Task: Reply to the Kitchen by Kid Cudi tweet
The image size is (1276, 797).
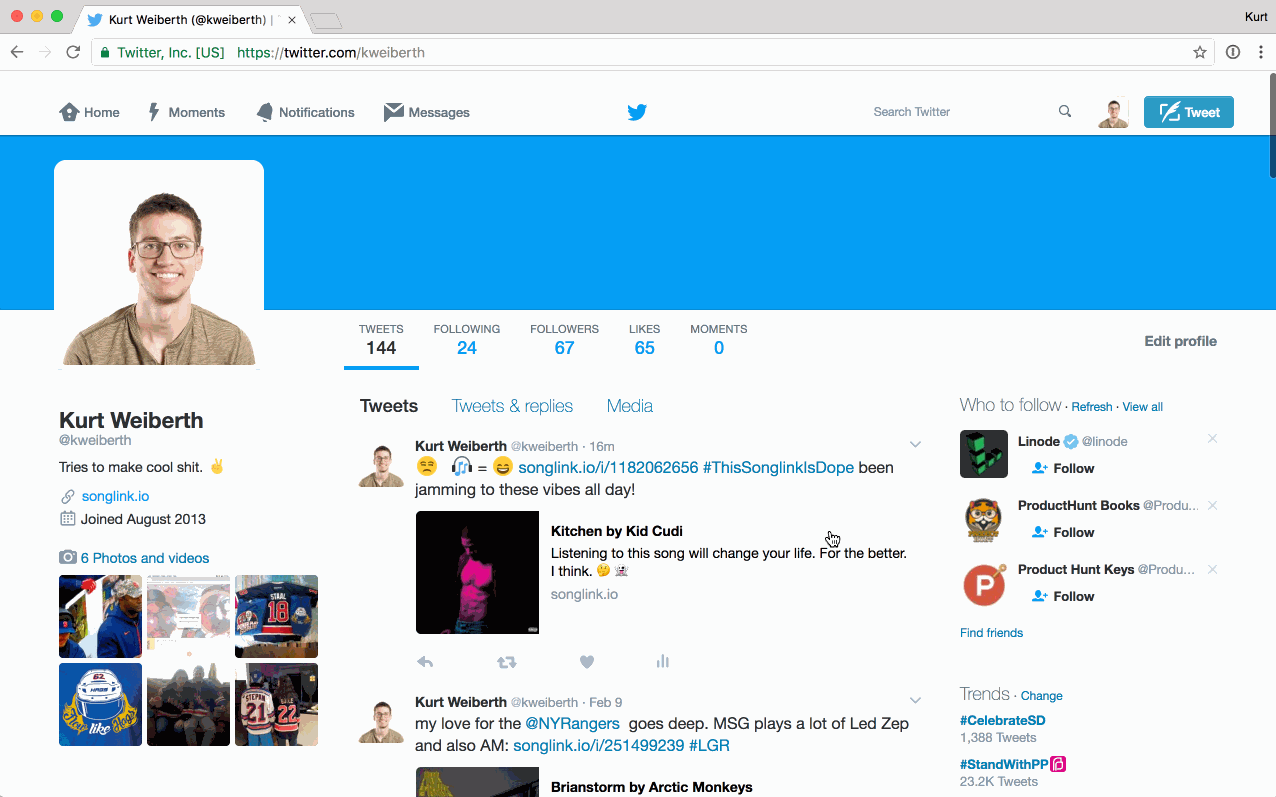Action: tap(425, 661)
